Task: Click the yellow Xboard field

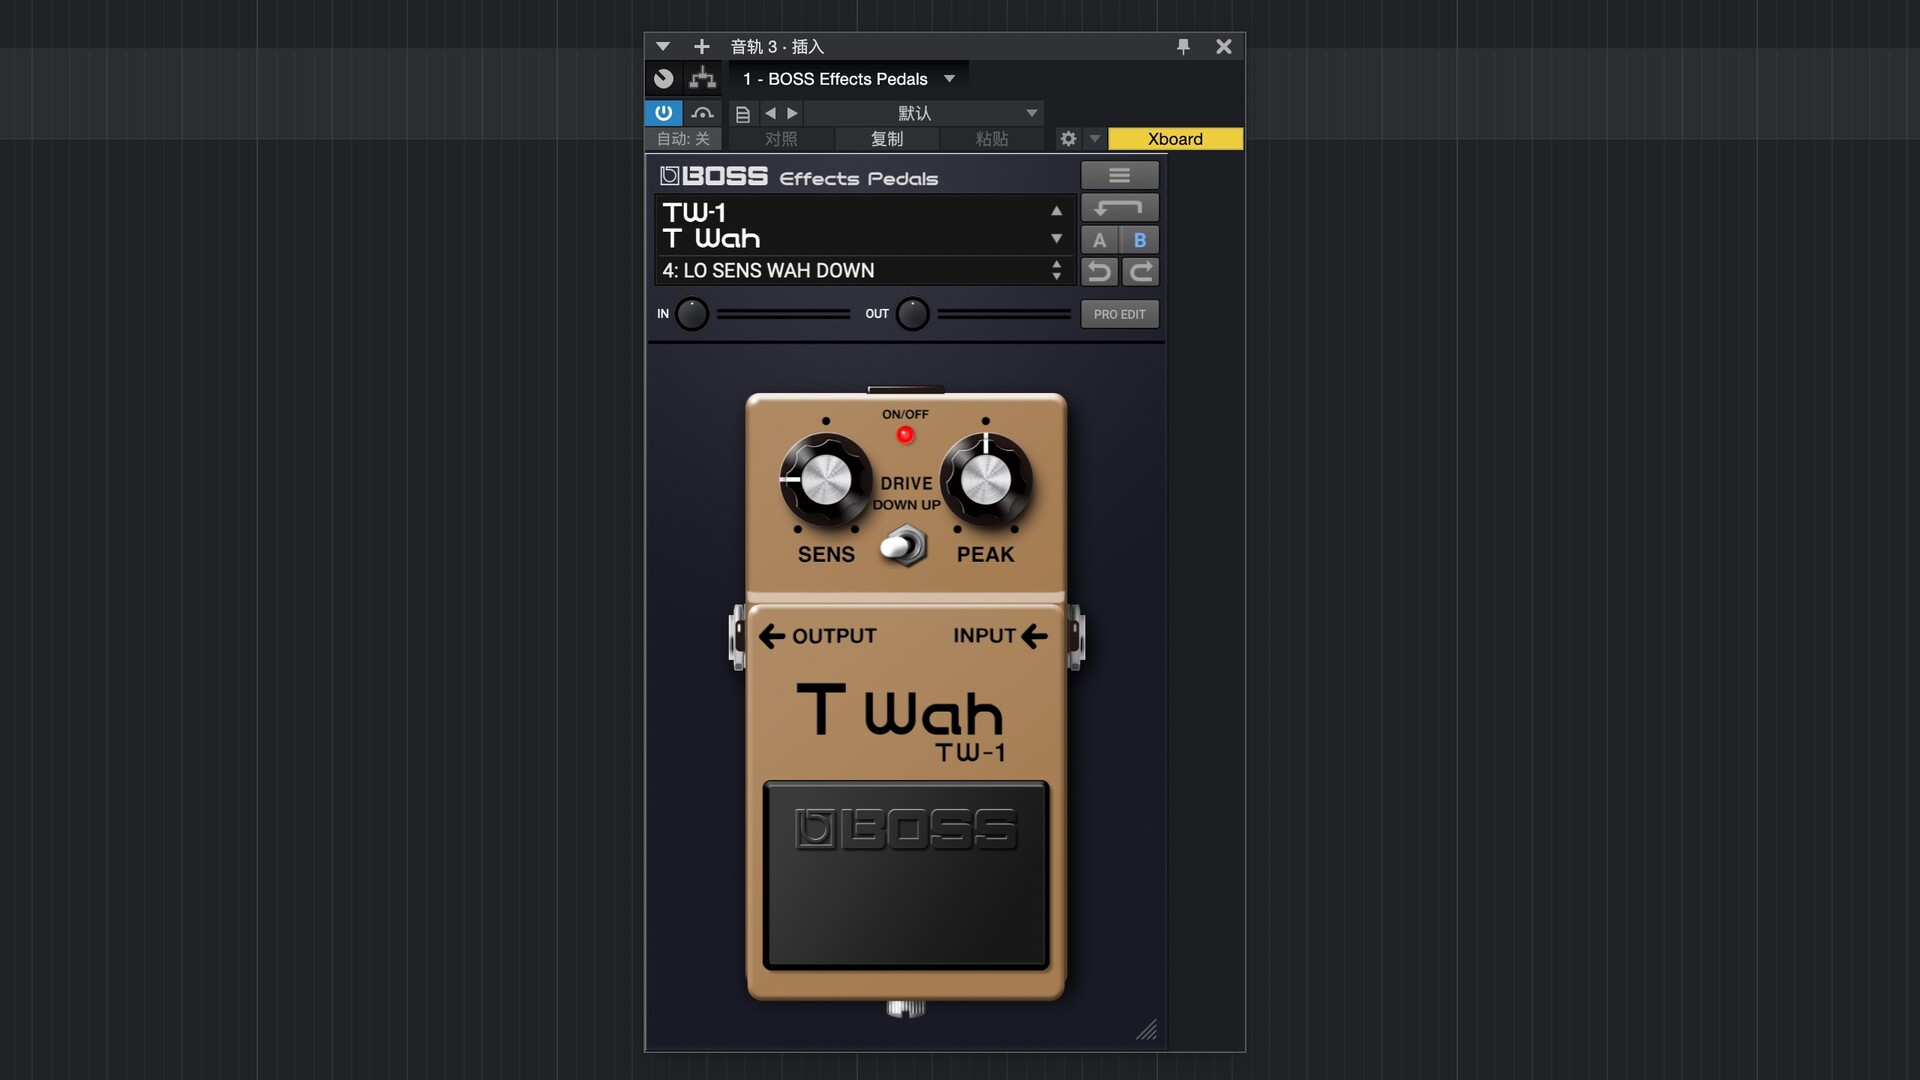Action: [1176, 139]
